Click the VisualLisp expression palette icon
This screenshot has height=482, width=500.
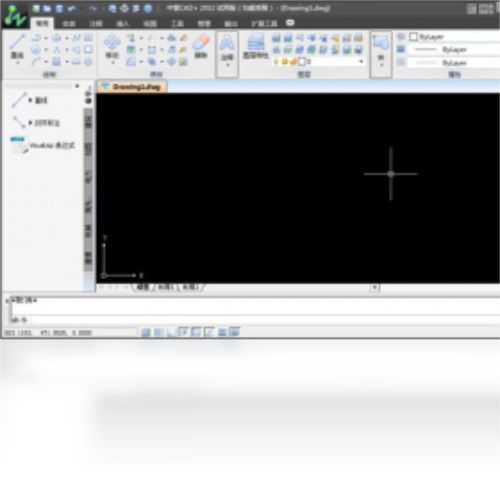click(x=18, y=145)
